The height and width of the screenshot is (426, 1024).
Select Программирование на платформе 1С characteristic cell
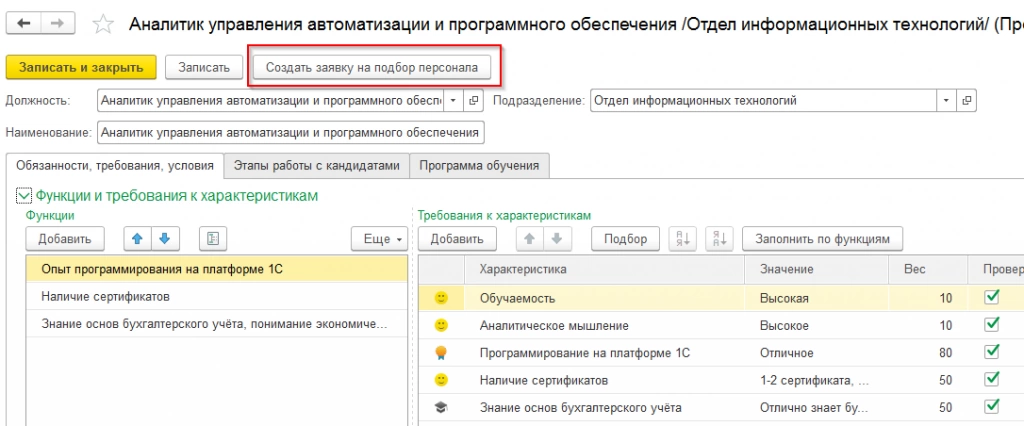point(604,353)
